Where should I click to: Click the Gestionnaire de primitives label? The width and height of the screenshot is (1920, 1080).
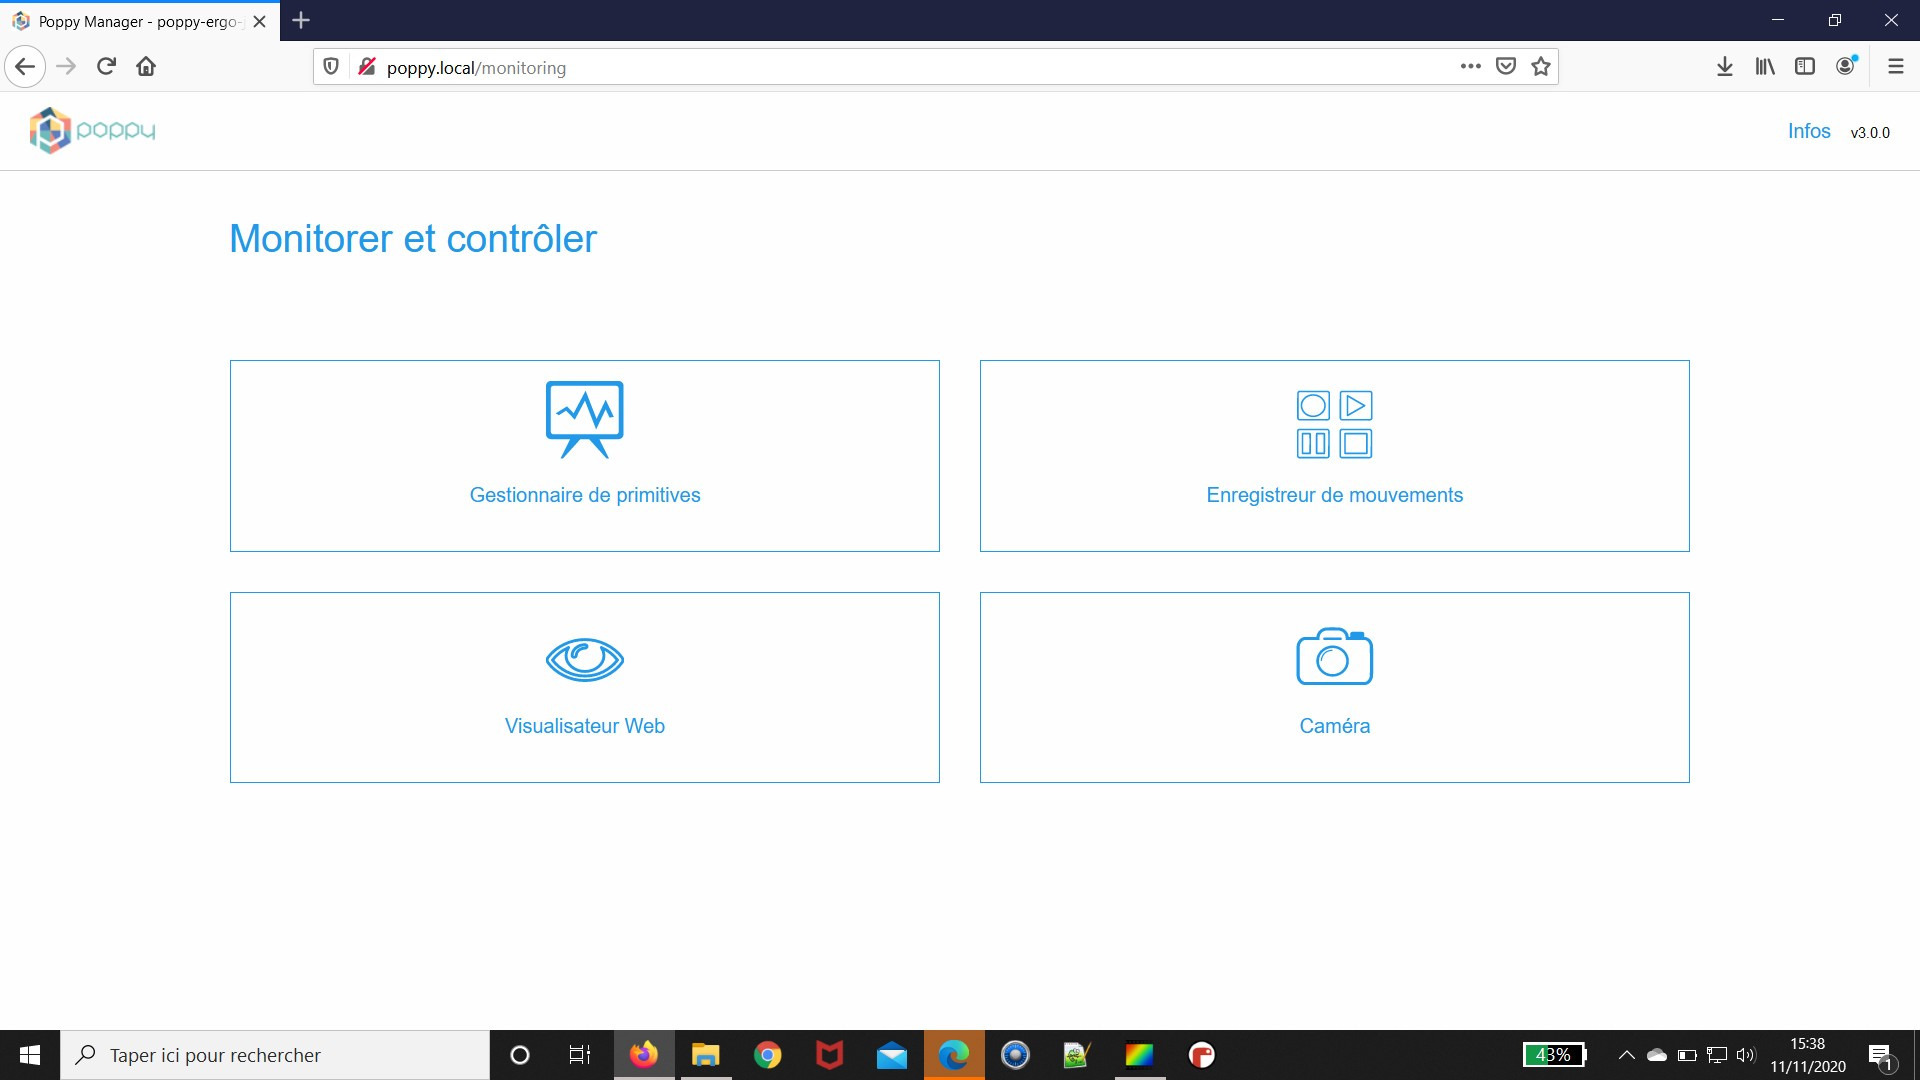pos(585,495)
